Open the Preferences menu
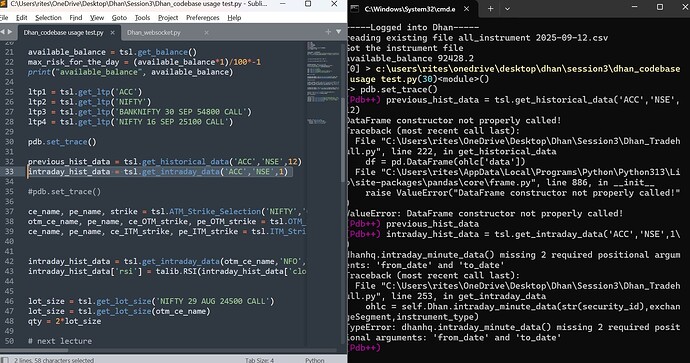 click(x=202, y=18)
